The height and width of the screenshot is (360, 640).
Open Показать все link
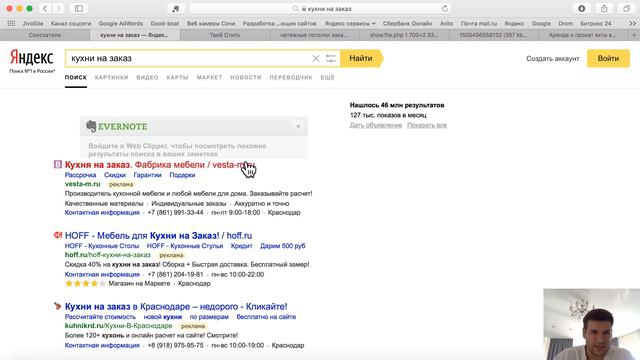coord(427,125)
